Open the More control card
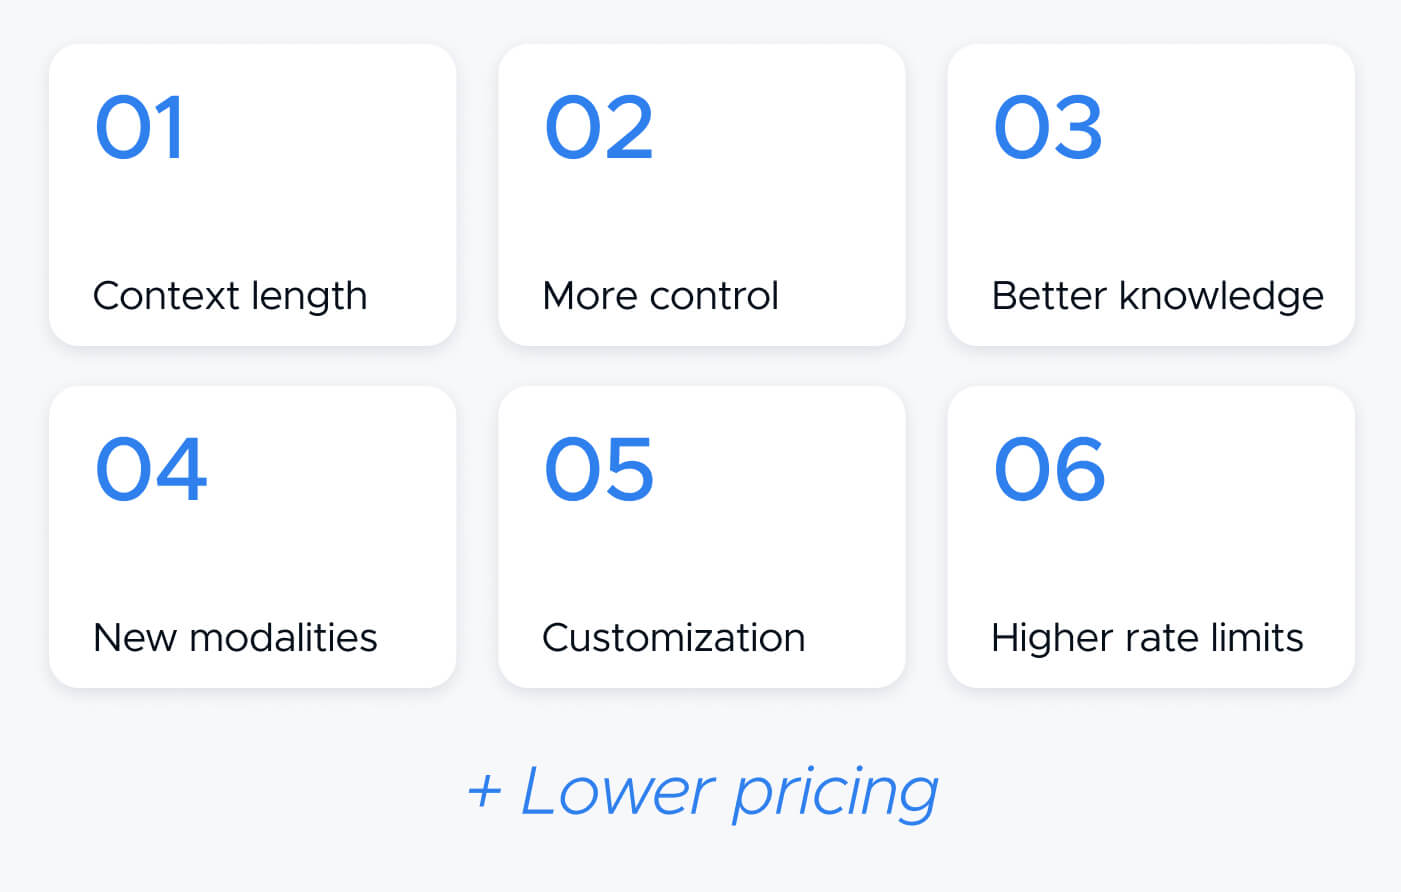1401x892 pixels. coord(702,195)
